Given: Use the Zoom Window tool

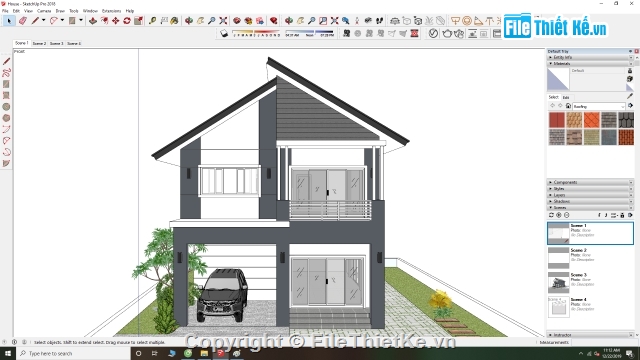Looking at the screenshot, I should click(323, 20).
